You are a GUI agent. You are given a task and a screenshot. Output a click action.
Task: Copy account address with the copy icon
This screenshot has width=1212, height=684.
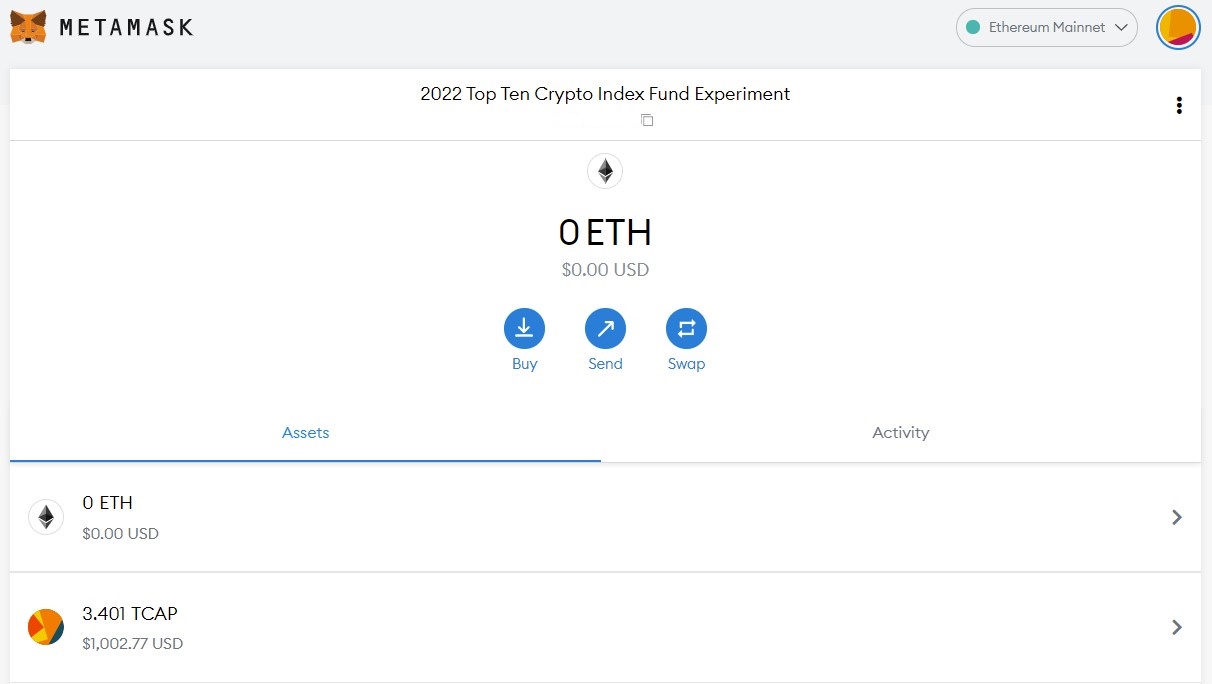point(647,120)
